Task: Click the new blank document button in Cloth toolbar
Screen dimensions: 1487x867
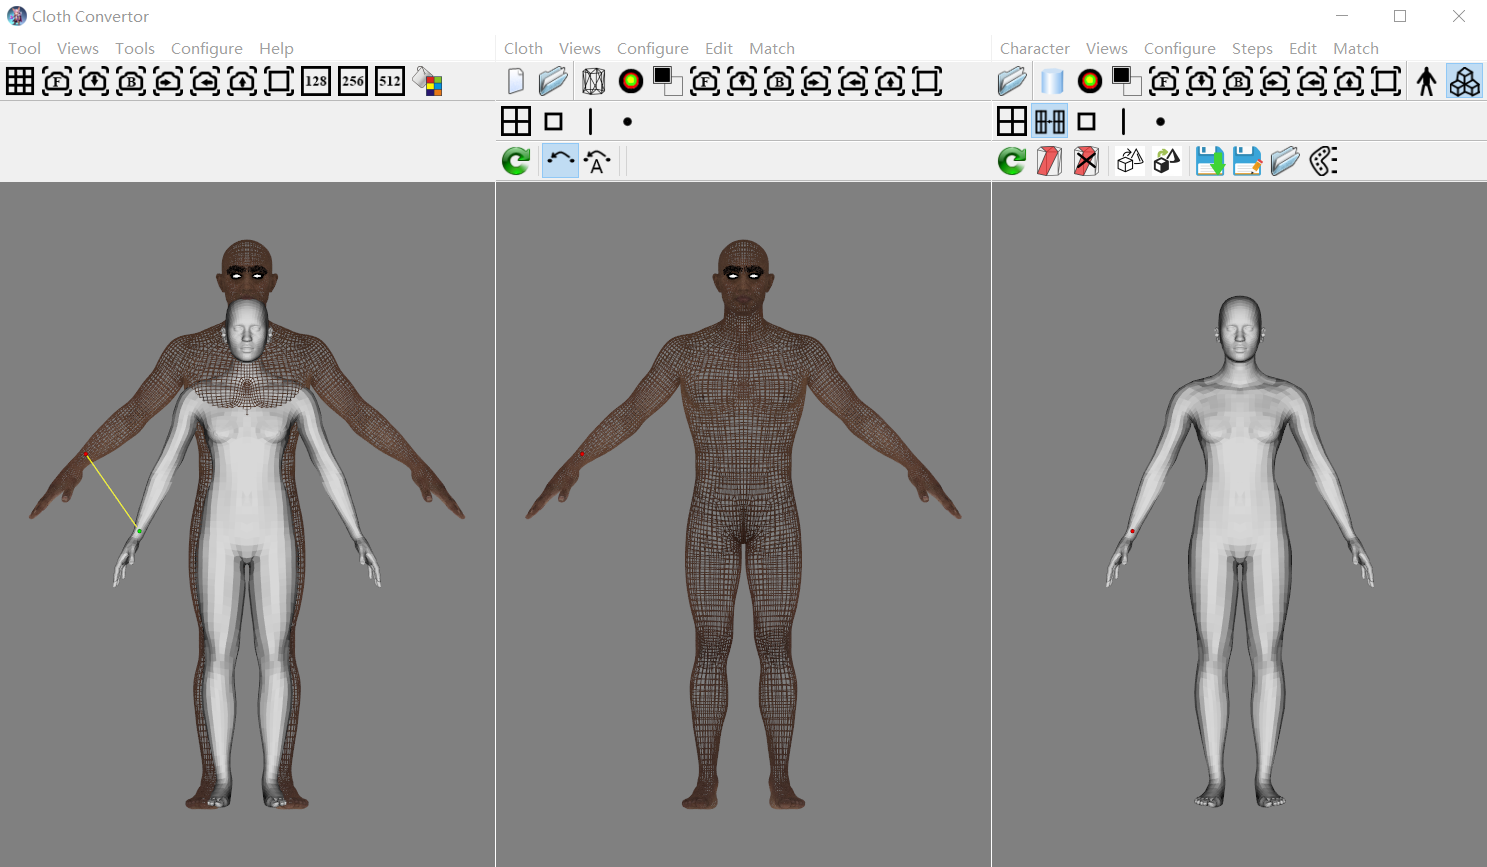Action: point(516,81)
